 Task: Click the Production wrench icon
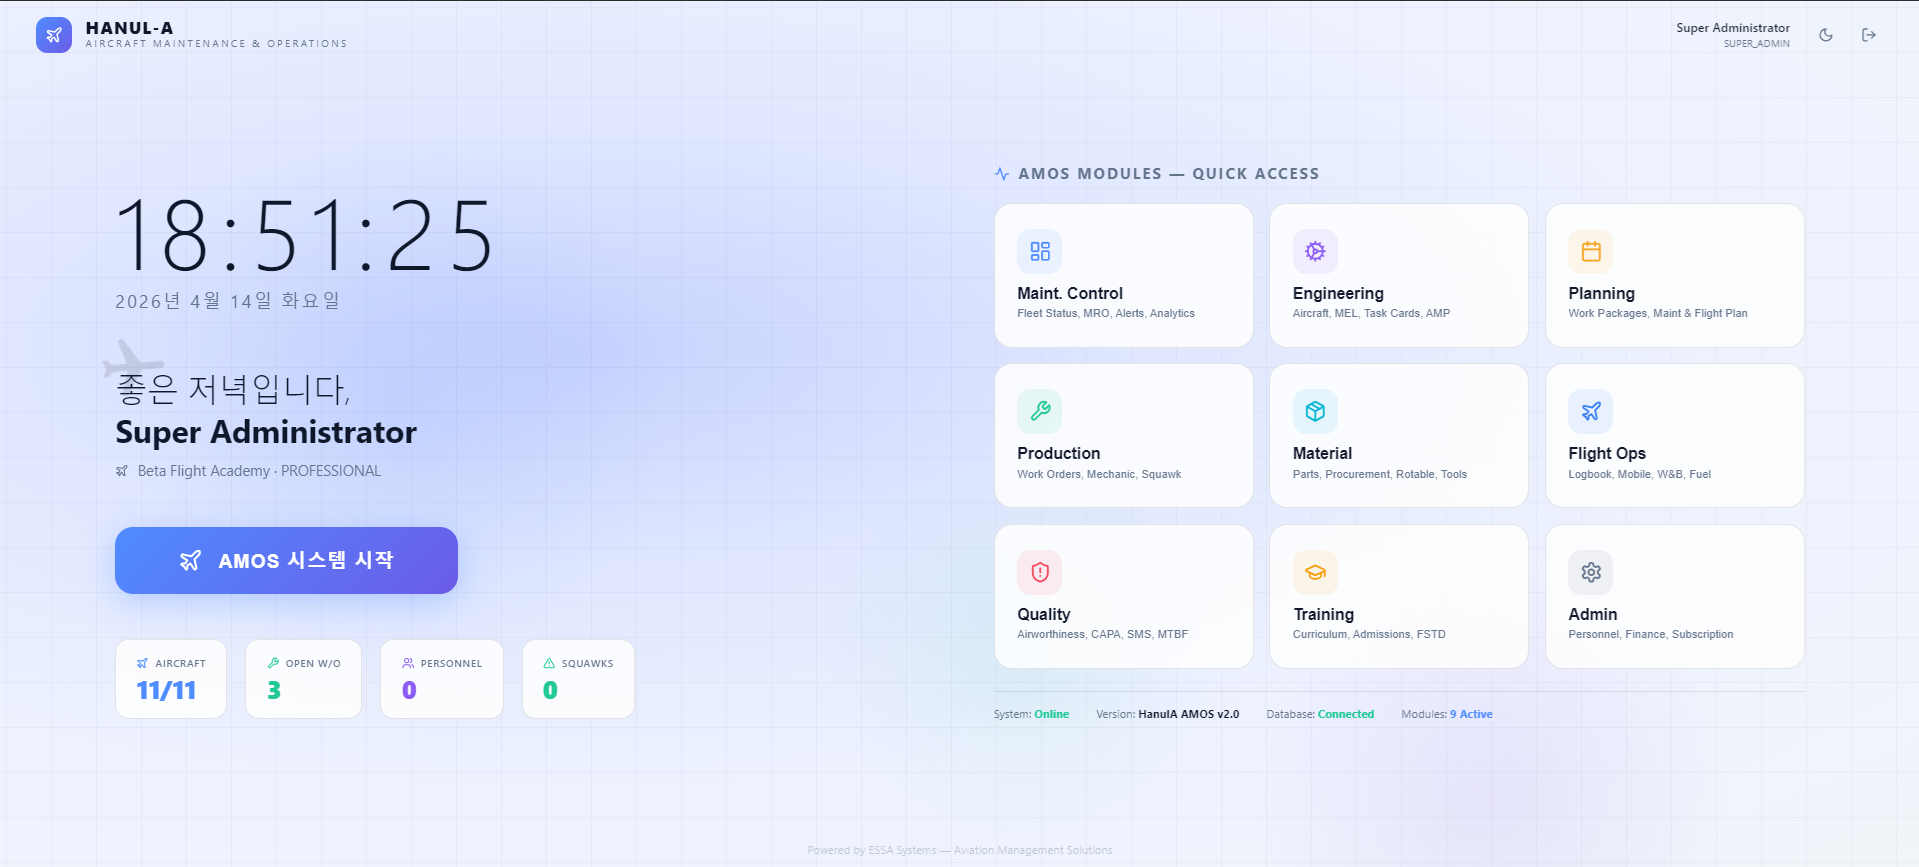[x=1040, y=411]
